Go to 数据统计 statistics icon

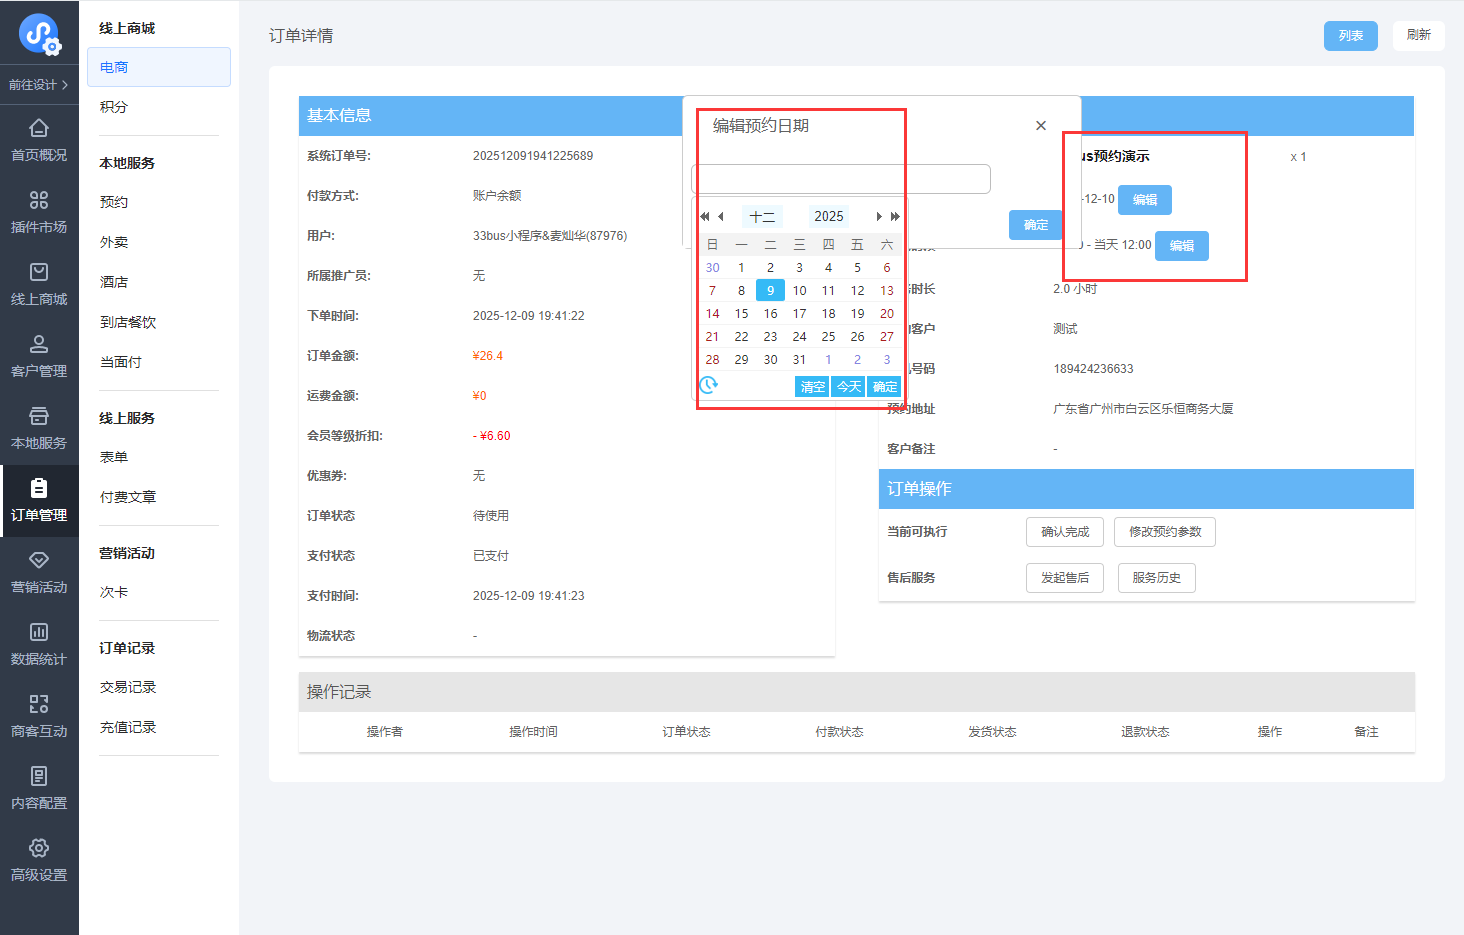[x=39, y=632]
